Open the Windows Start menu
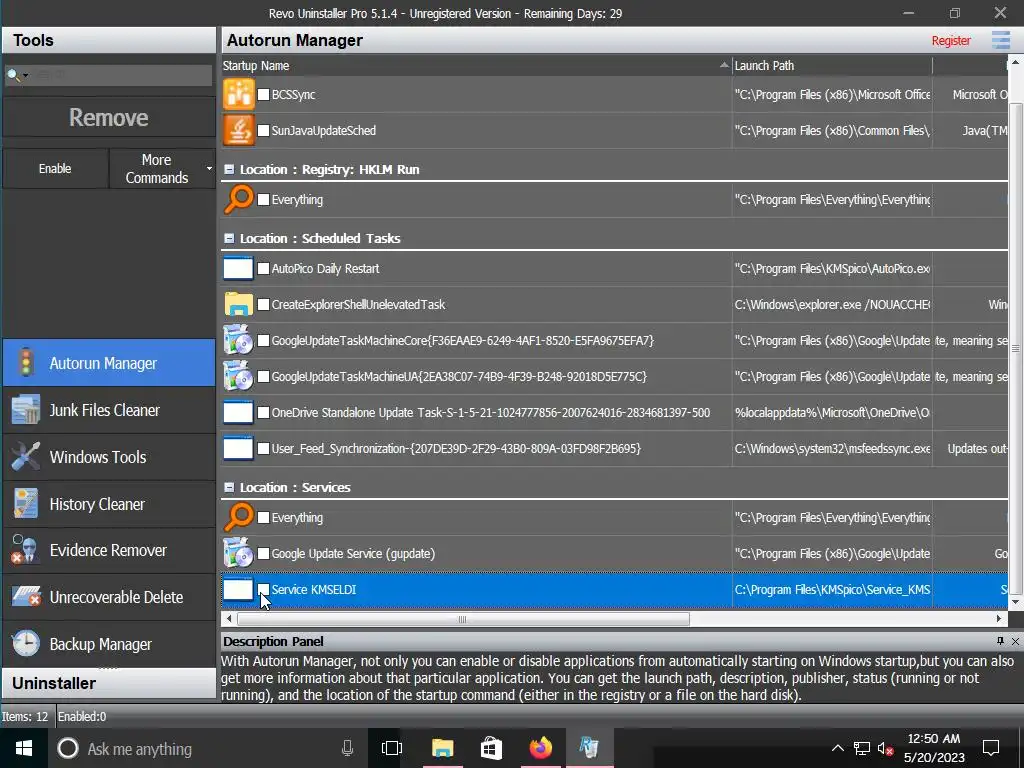The width and height of the screenshot is (1024, 768). coord(24,748)
